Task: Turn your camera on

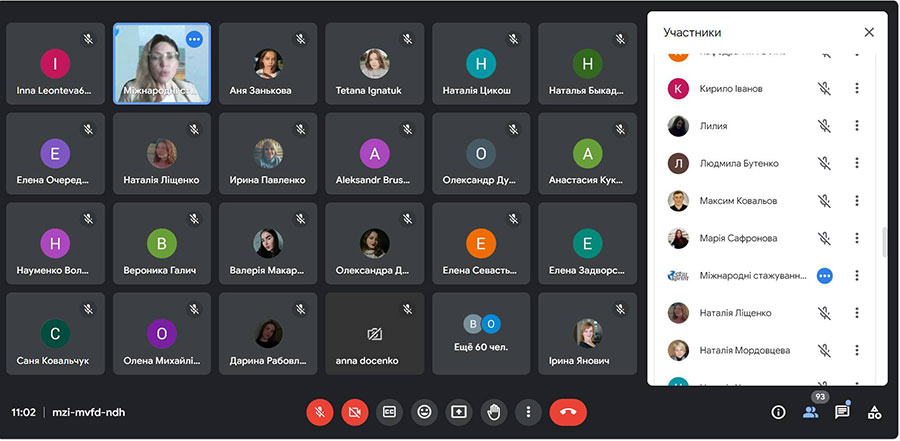Action: [x=354, y=412]
